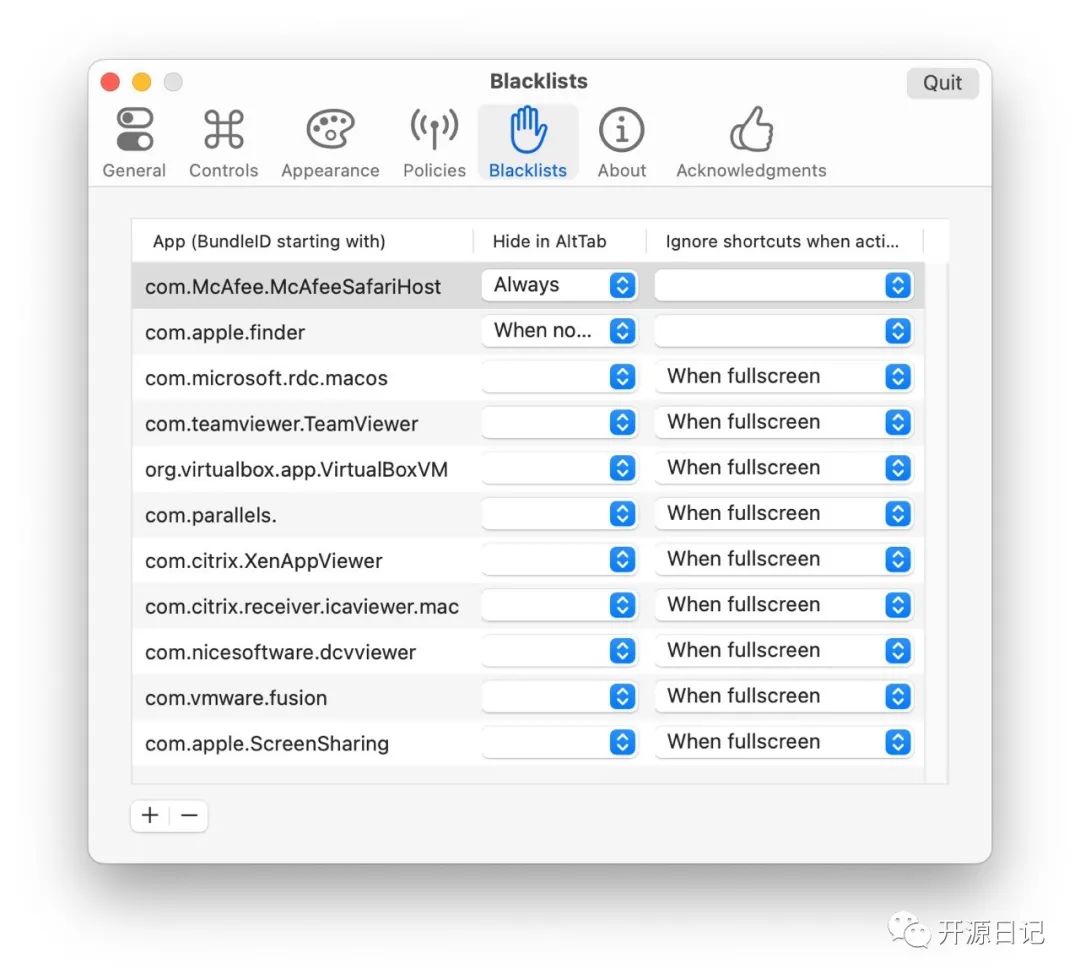Open Ignore shortcuts dropdown for com.apple.finder

point(784,331)
